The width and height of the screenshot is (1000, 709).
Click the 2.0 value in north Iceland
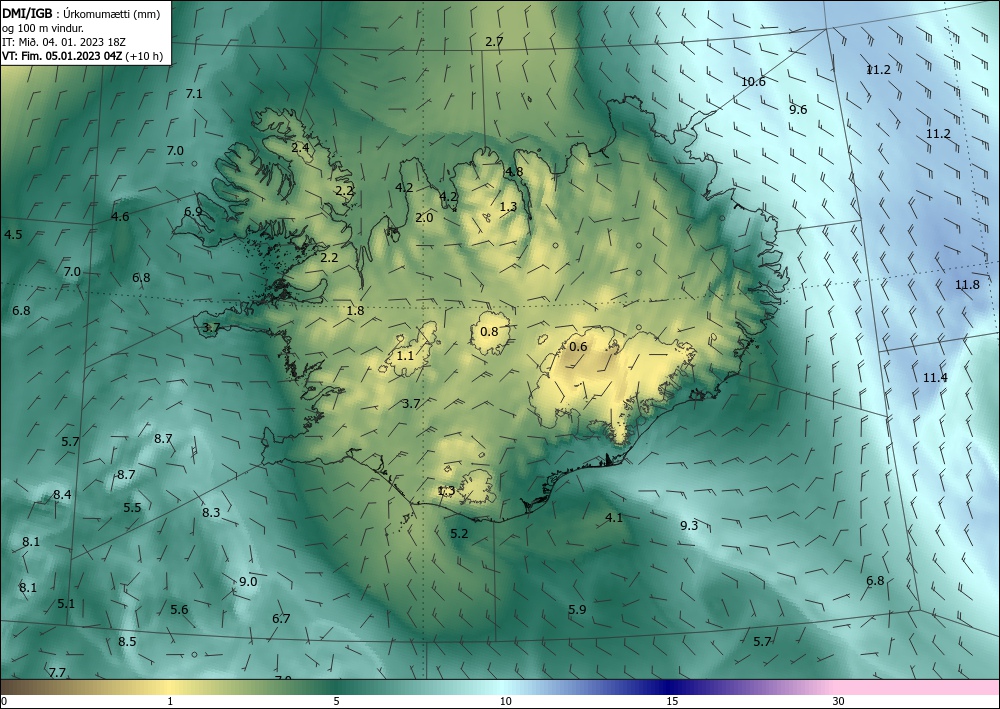[x=424, y=217]
